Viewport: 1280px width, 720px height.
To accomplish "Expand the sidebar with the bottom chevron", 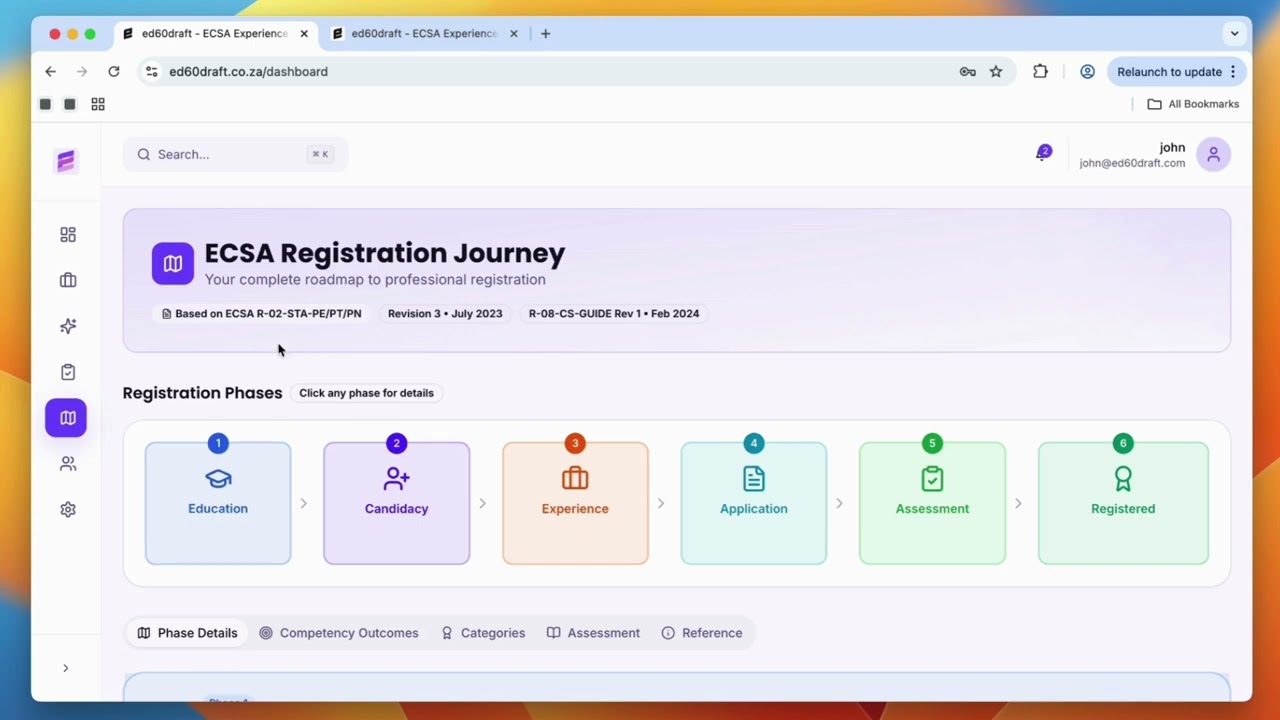I will point(66,668).
